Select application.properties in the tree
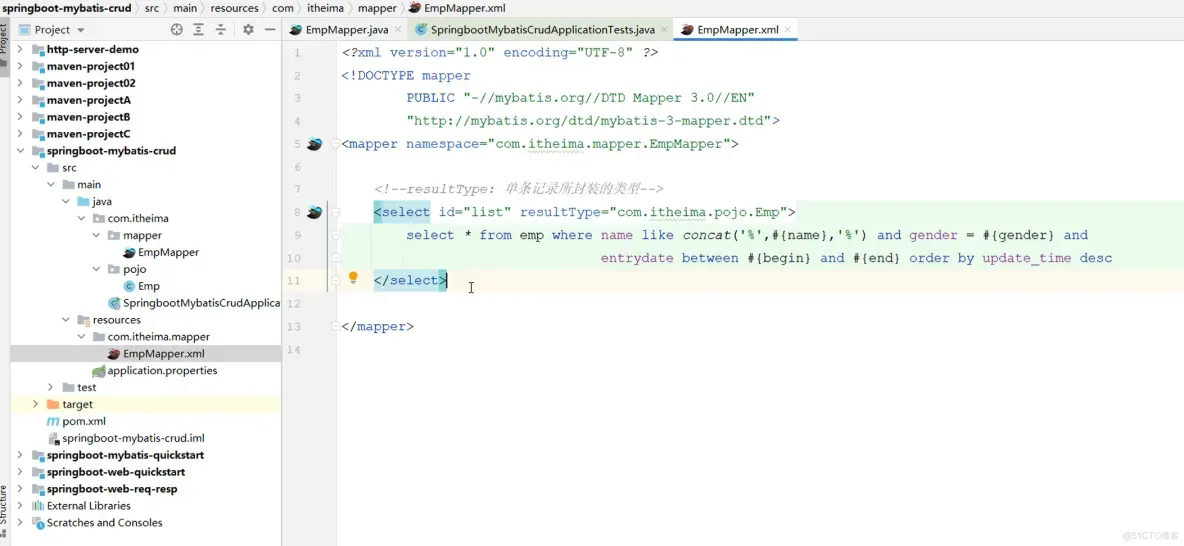 [x=162, y=371]
